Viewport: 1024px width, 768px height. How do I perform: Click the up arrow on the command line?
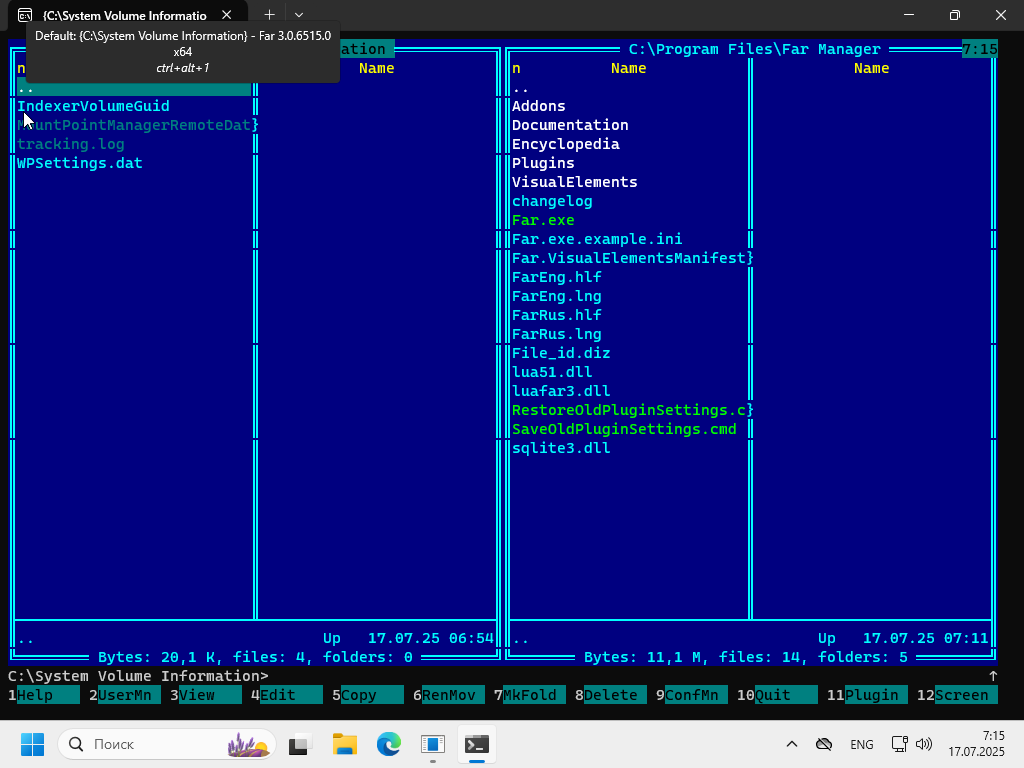992,676
